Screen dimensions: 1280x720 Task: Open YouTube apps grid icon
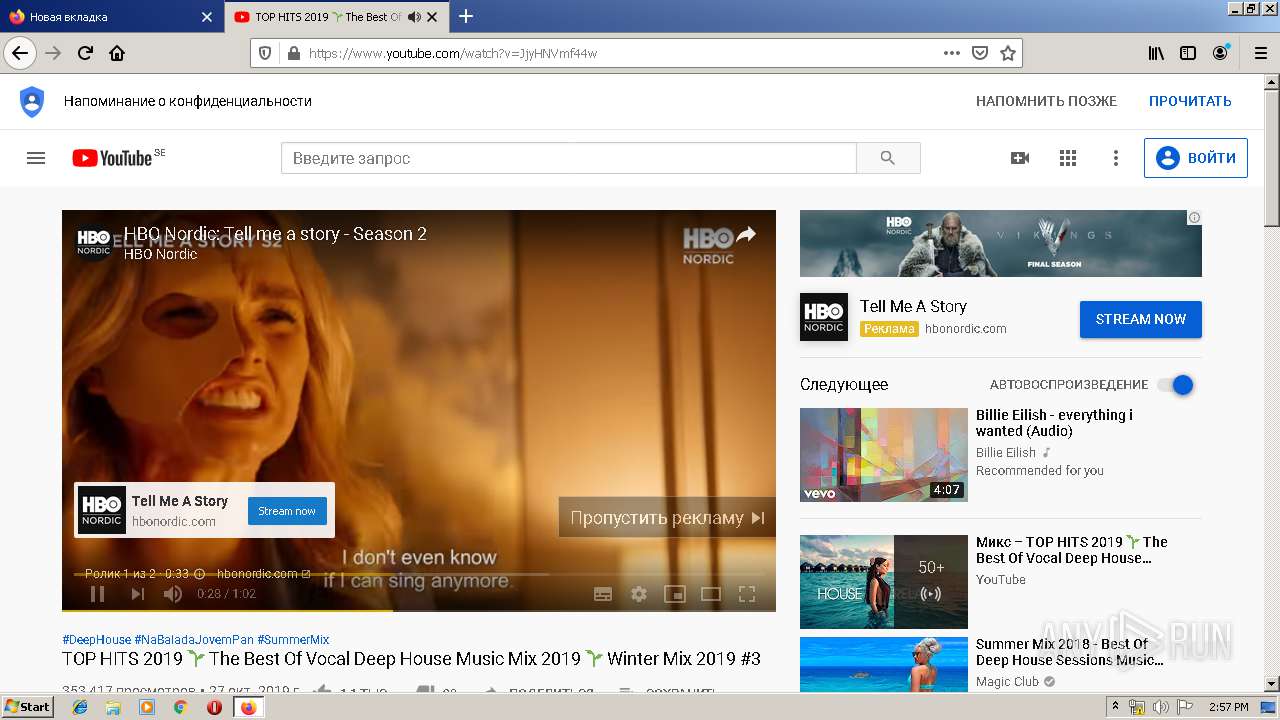coord(1068,158)
